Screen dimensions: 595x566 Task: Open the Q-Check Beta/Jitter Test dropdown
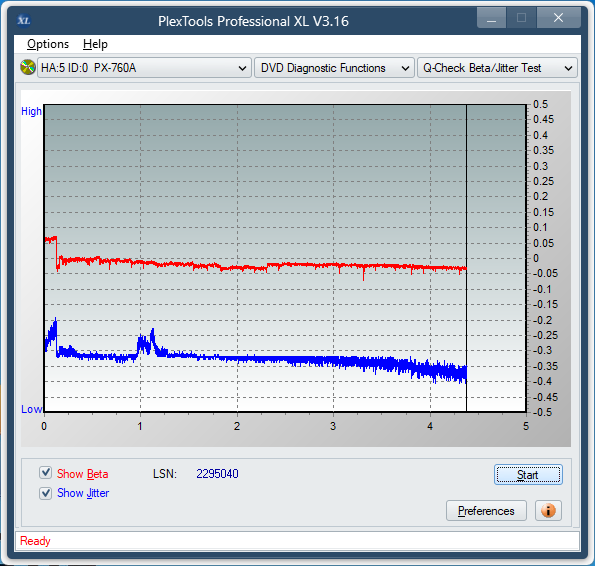[497, 68]
